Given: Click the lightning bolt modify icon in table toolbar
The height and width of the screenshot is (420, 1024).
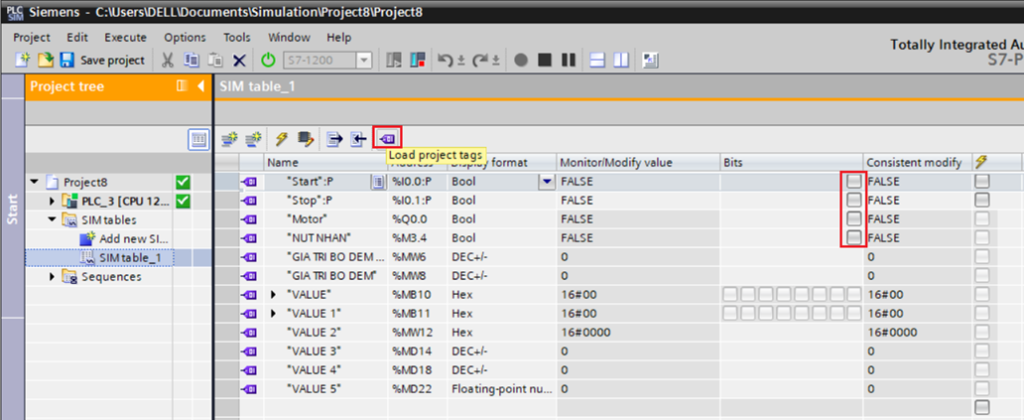Looking at the screenshot, I should pos(282,138).
